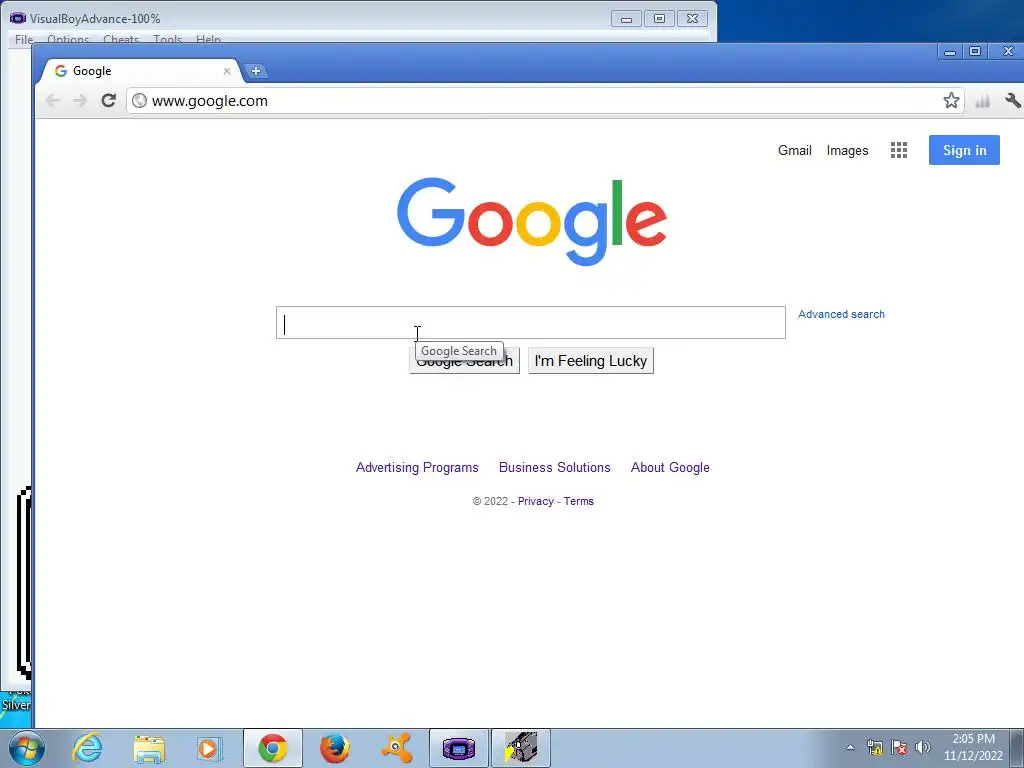Open Windows Media Player from taskbar
Screen dimensions: 1024x768
[x=210, y=748]
